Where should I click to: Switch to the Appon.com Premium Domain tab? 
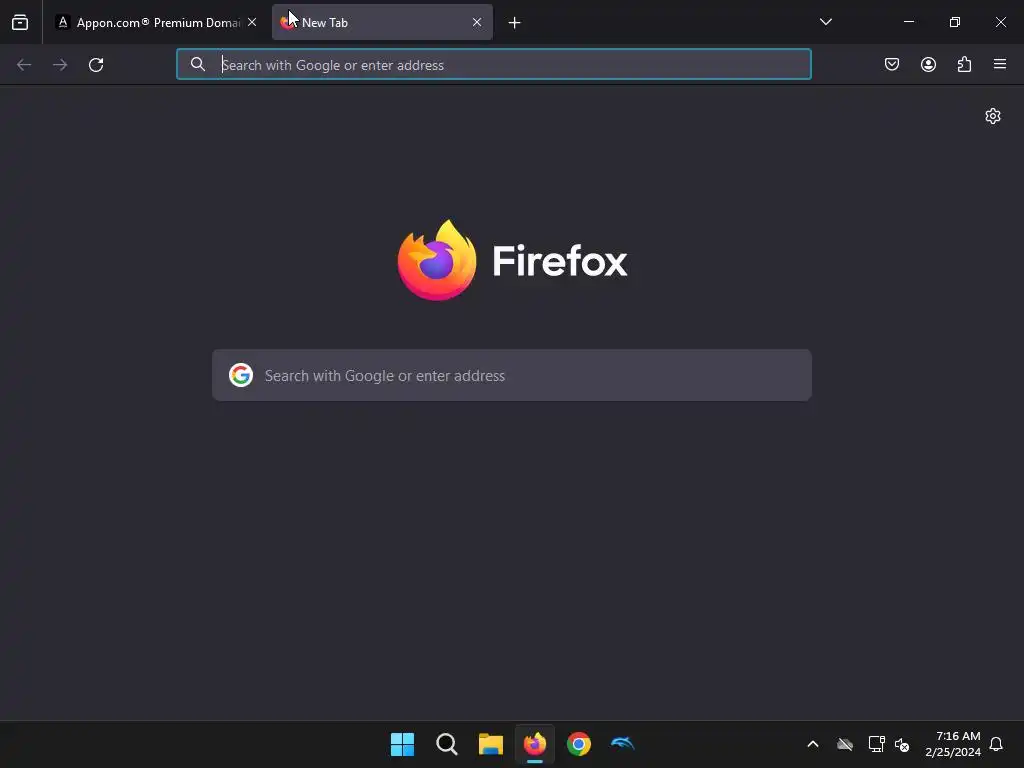pyautogui.click(x=156, y=22)
